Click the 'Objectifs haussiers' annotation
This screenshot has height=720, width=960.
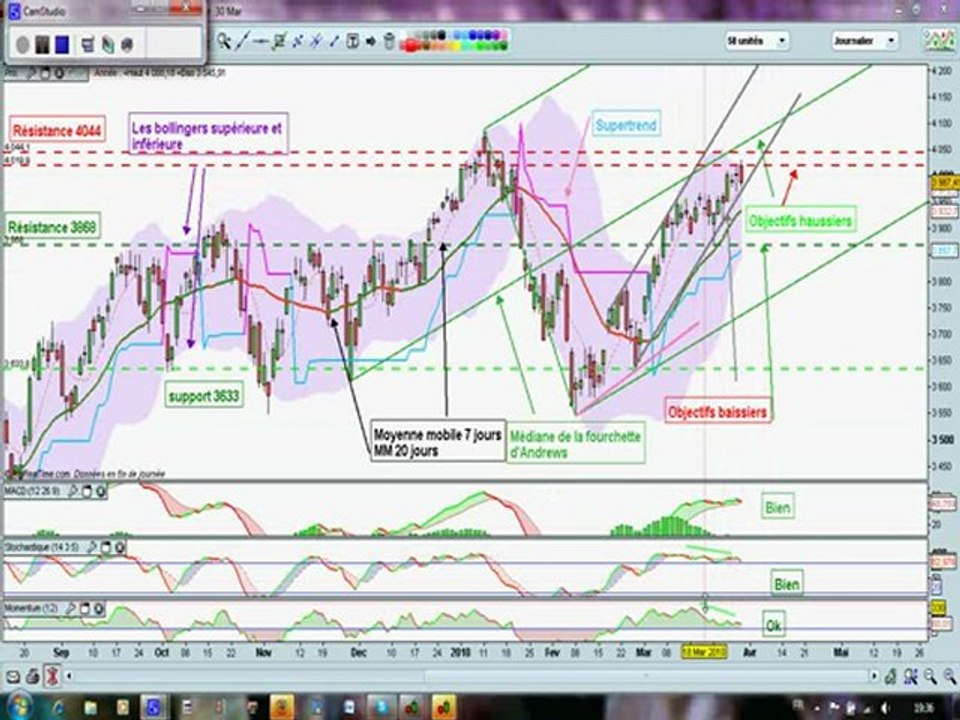[x=800, y=221]
